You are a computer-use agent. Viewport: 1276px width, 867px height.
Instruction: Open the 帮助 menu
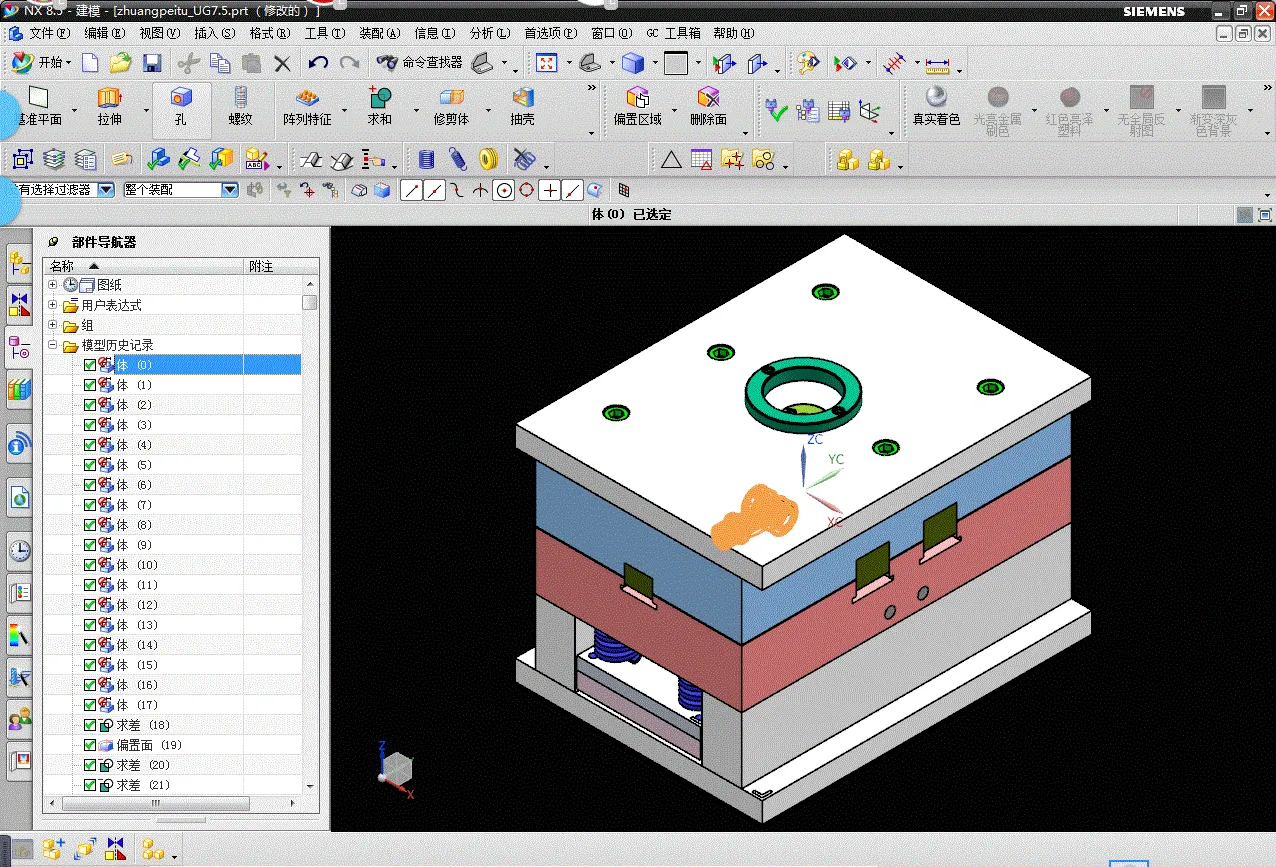click(733, 33)
